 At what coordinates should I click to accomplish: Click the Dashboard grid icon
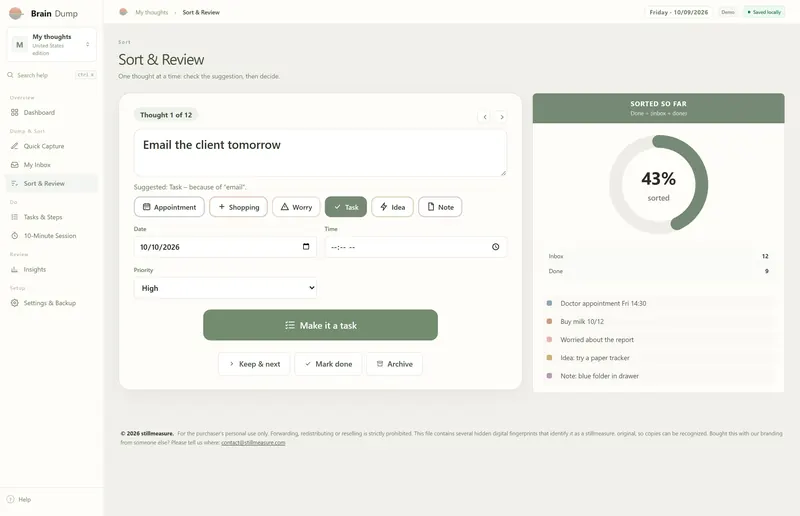tap(14, 112)
